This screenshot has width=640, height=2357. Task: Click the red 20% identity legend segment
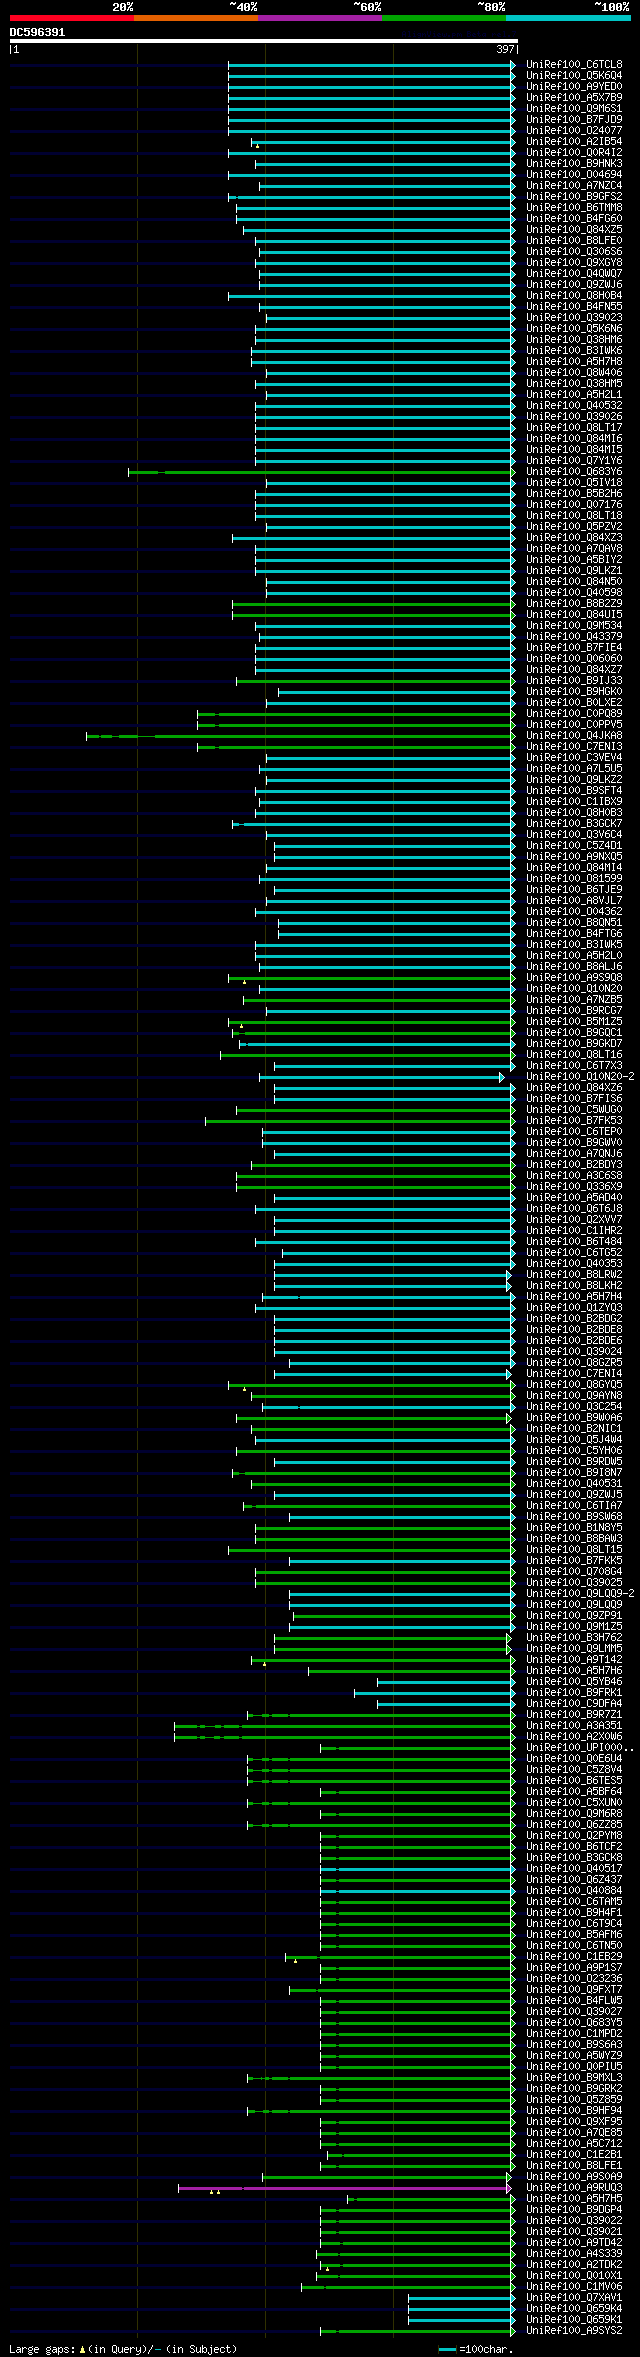tap(72, 18)
